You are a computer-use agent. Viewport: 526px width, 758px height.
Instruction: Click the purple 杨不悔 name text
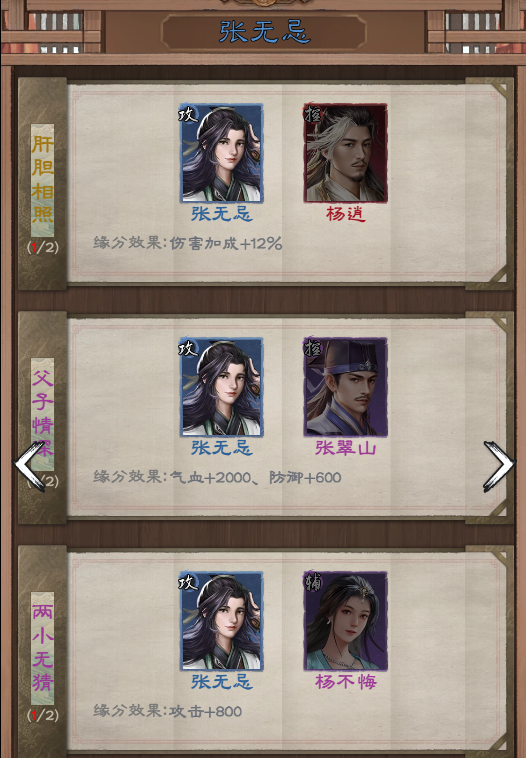tap(346, 682)
